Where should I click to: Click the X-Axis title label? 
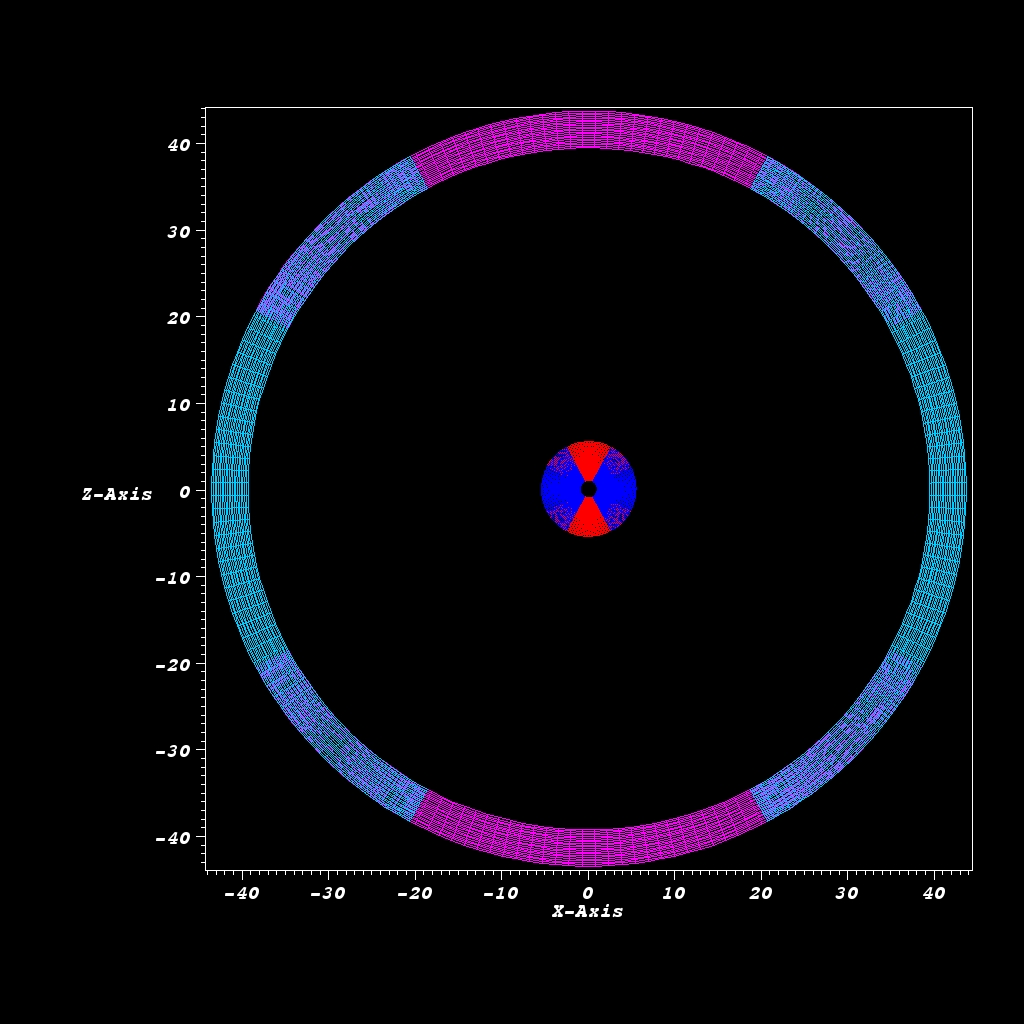pyautogui.click(x=588, y=912)
